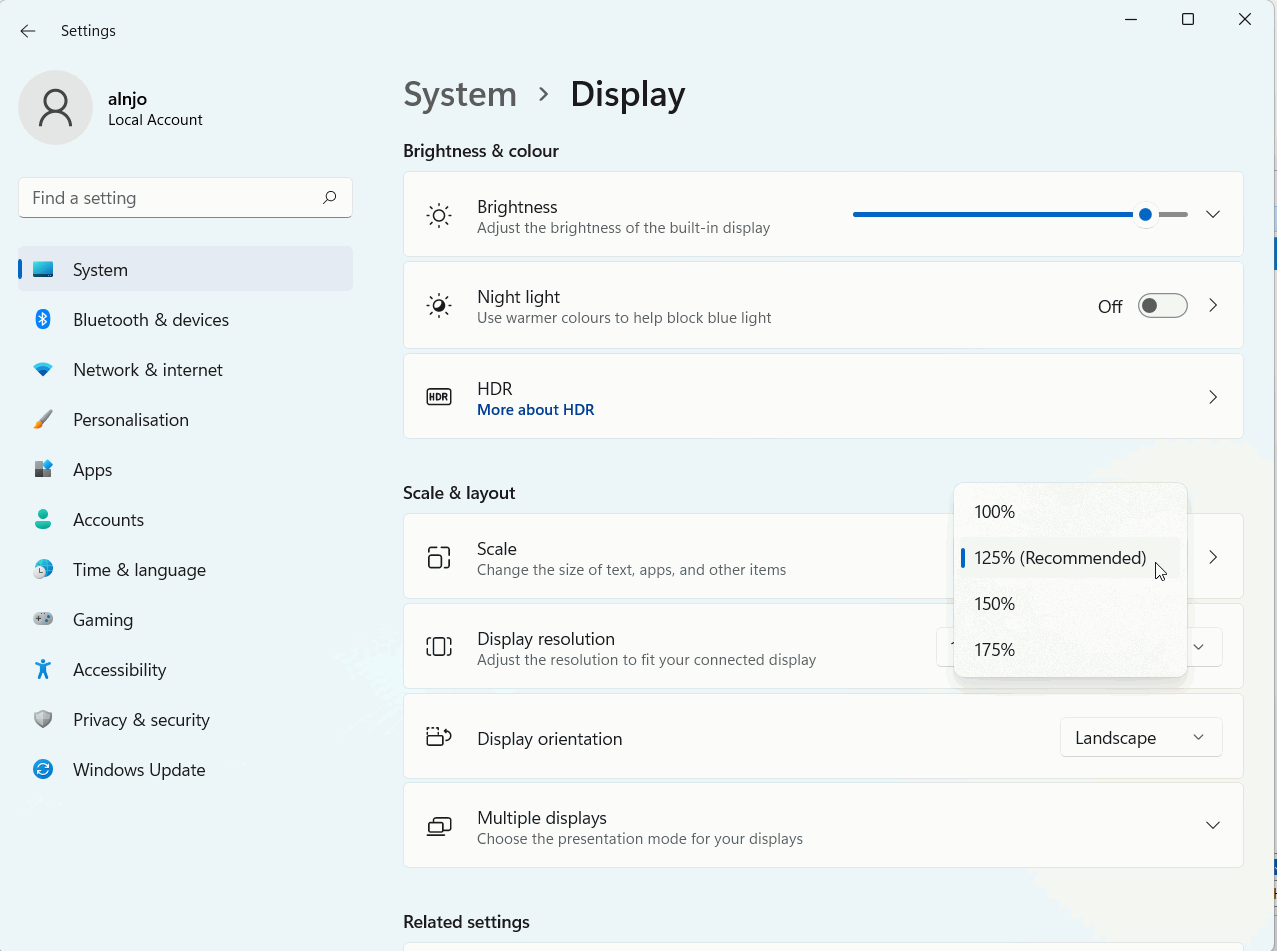The width and height of the screenshot is (1277, 951).
Task: Open the alnjo user avatar picture
Action: 55,108
